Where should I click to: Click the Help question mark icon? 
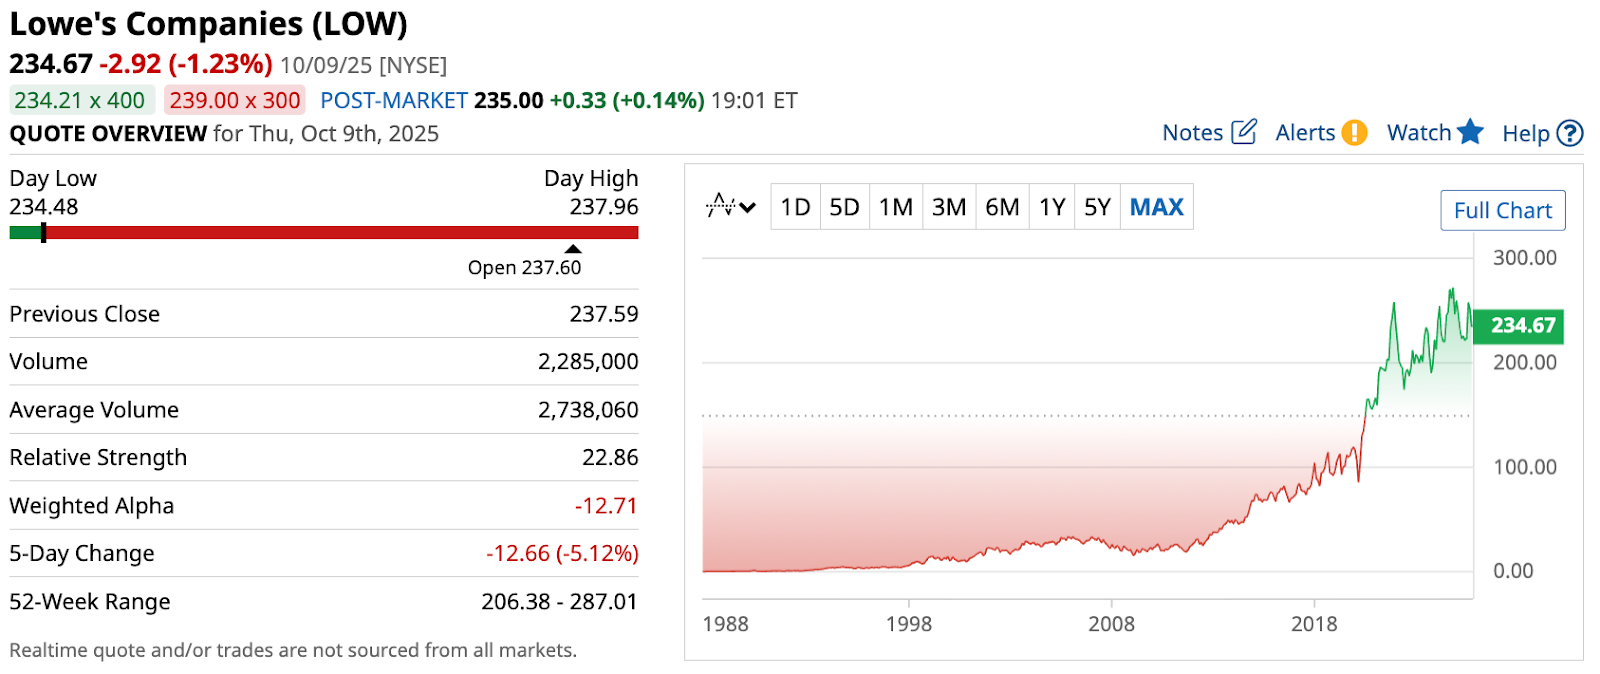(1570, 133)
